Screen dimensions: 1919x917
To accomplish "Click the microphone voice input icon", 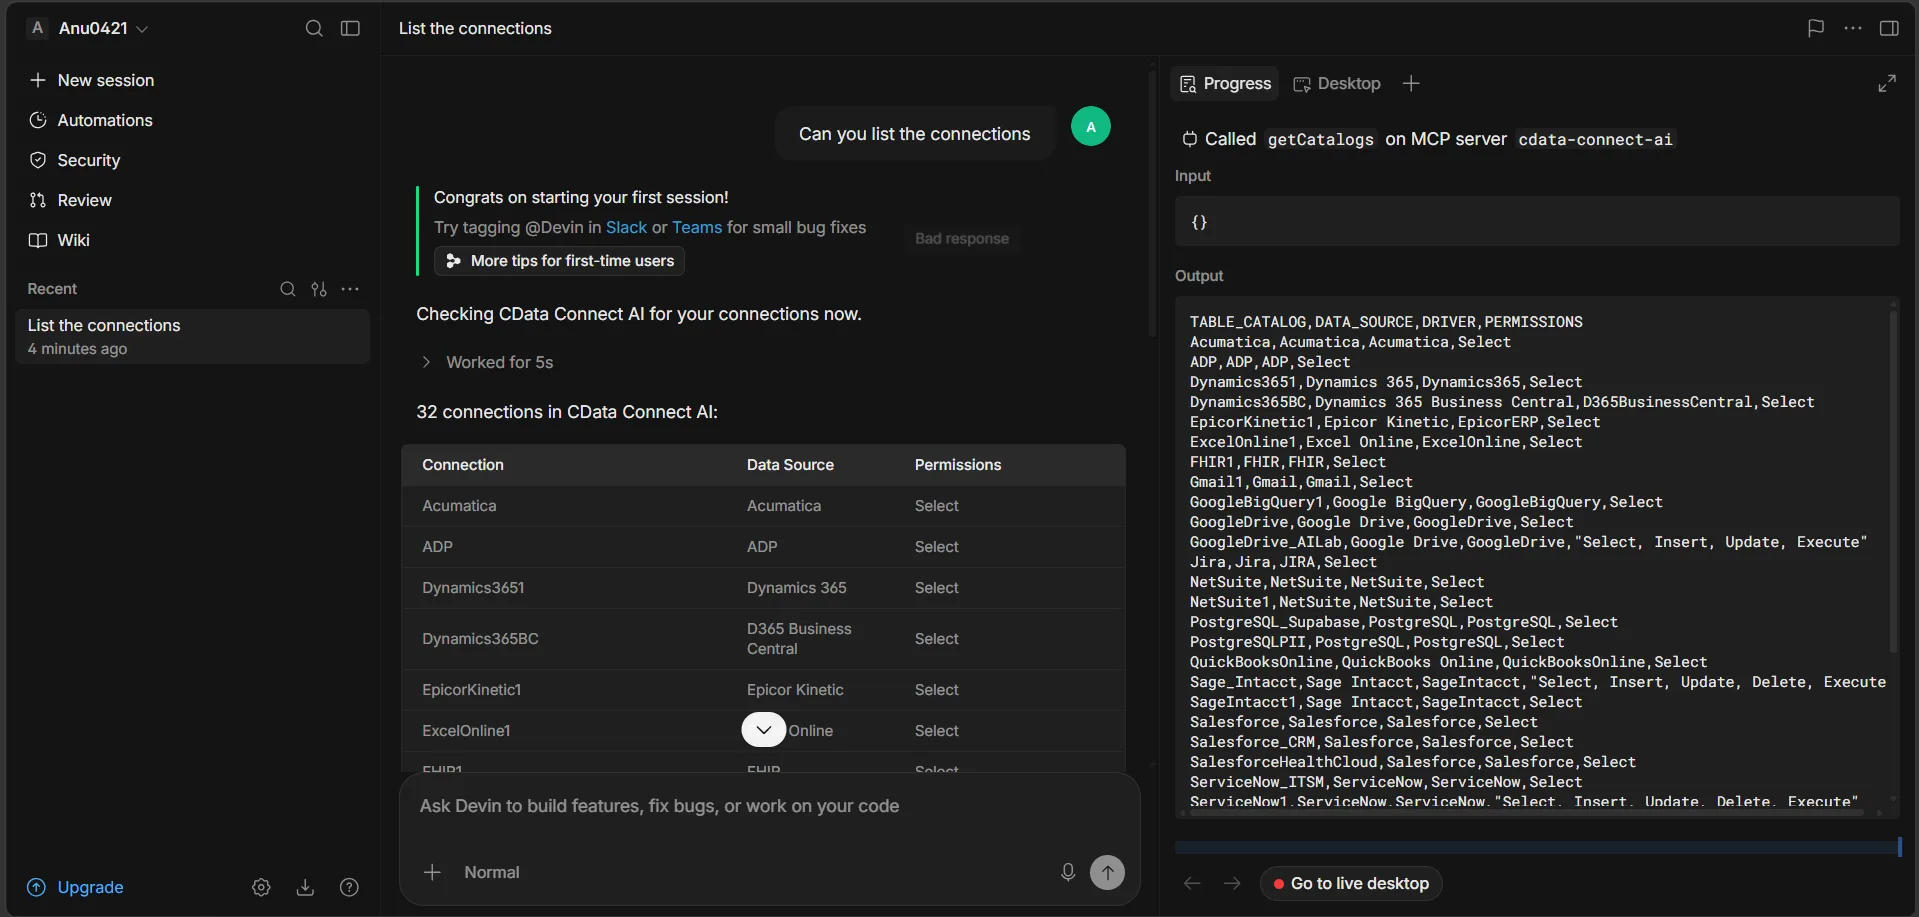I will pos(1068,872).
